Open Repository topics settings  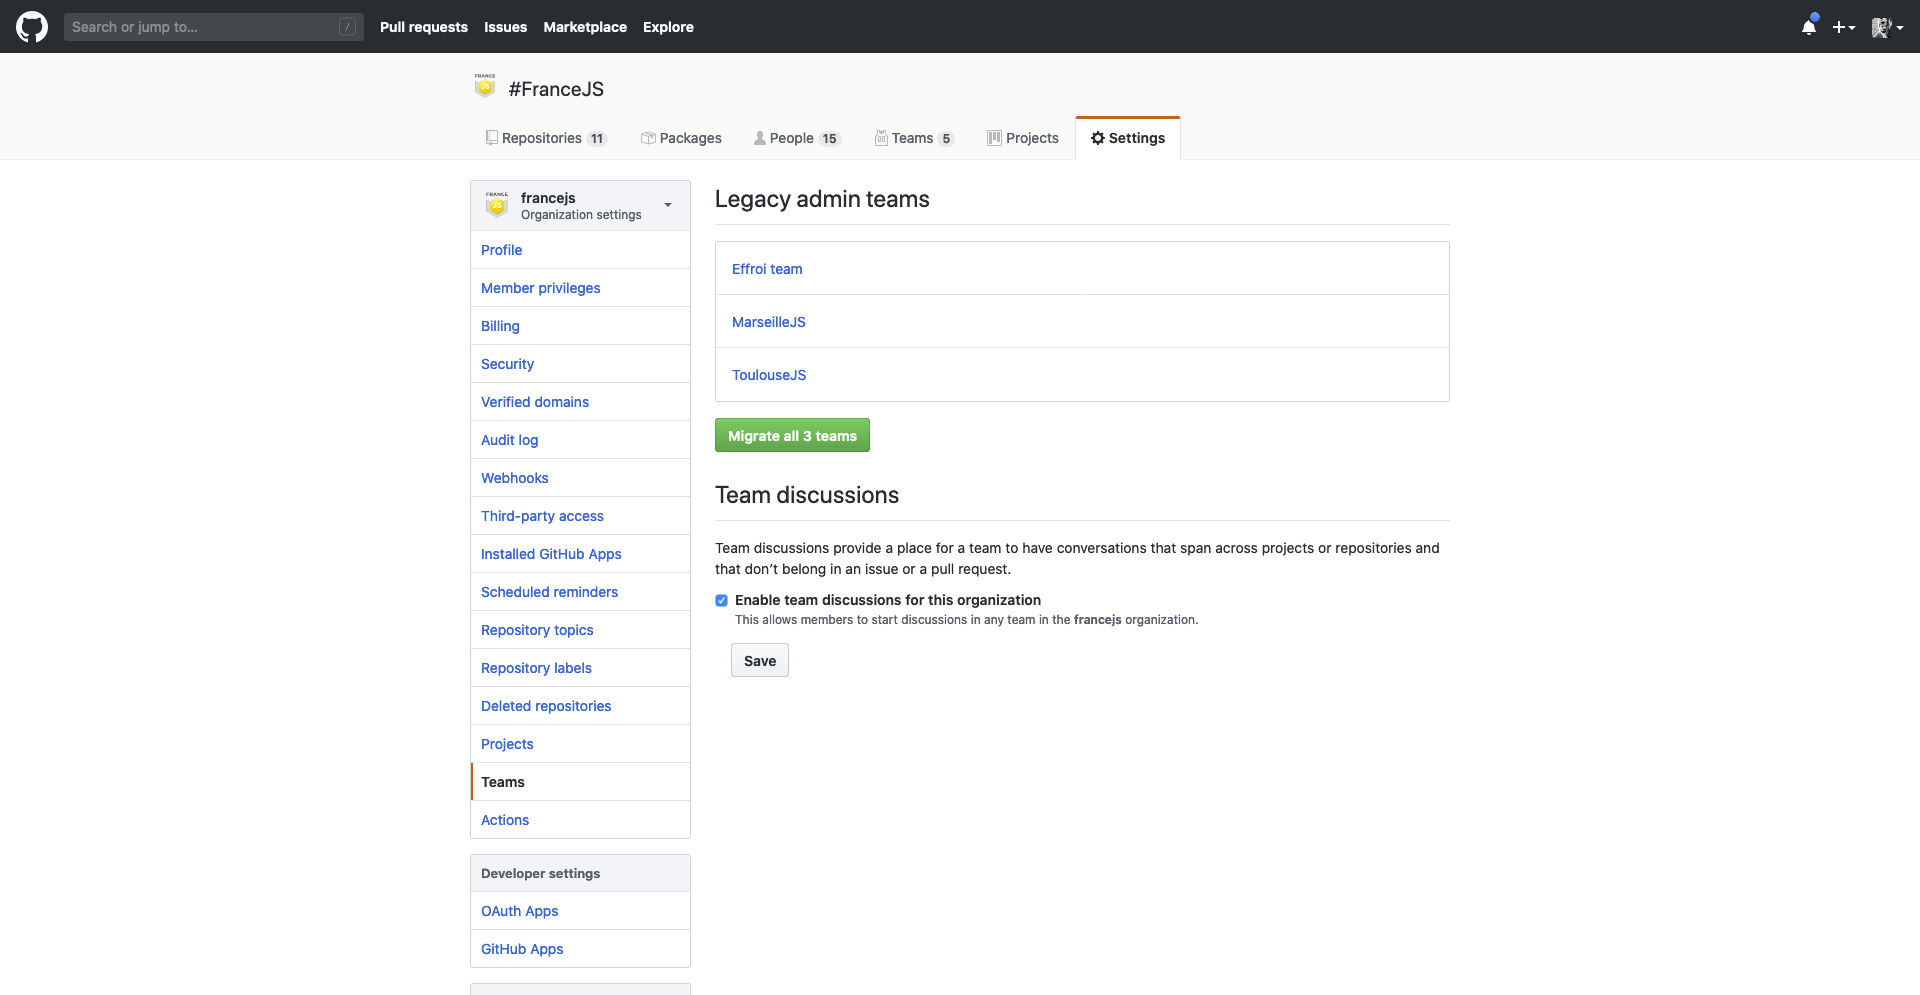580,630
